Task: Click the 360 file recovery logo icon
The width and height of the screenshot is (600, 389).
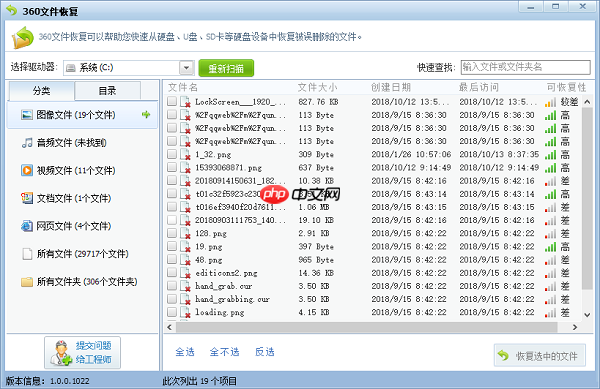Action: 23,37
